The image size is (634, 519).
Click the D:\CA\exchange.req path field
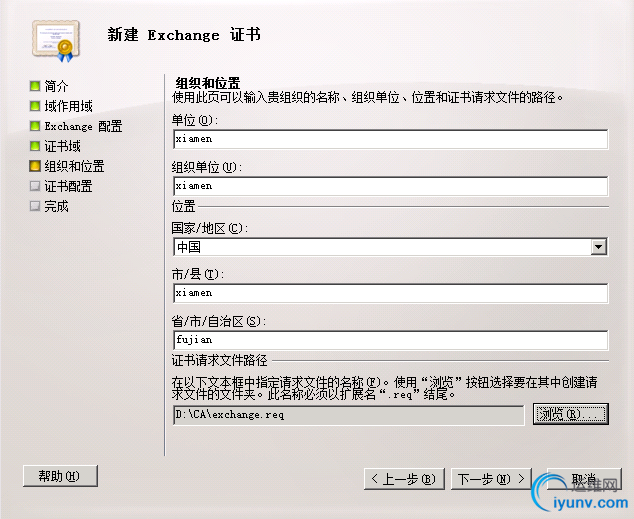tap(349, 415)
